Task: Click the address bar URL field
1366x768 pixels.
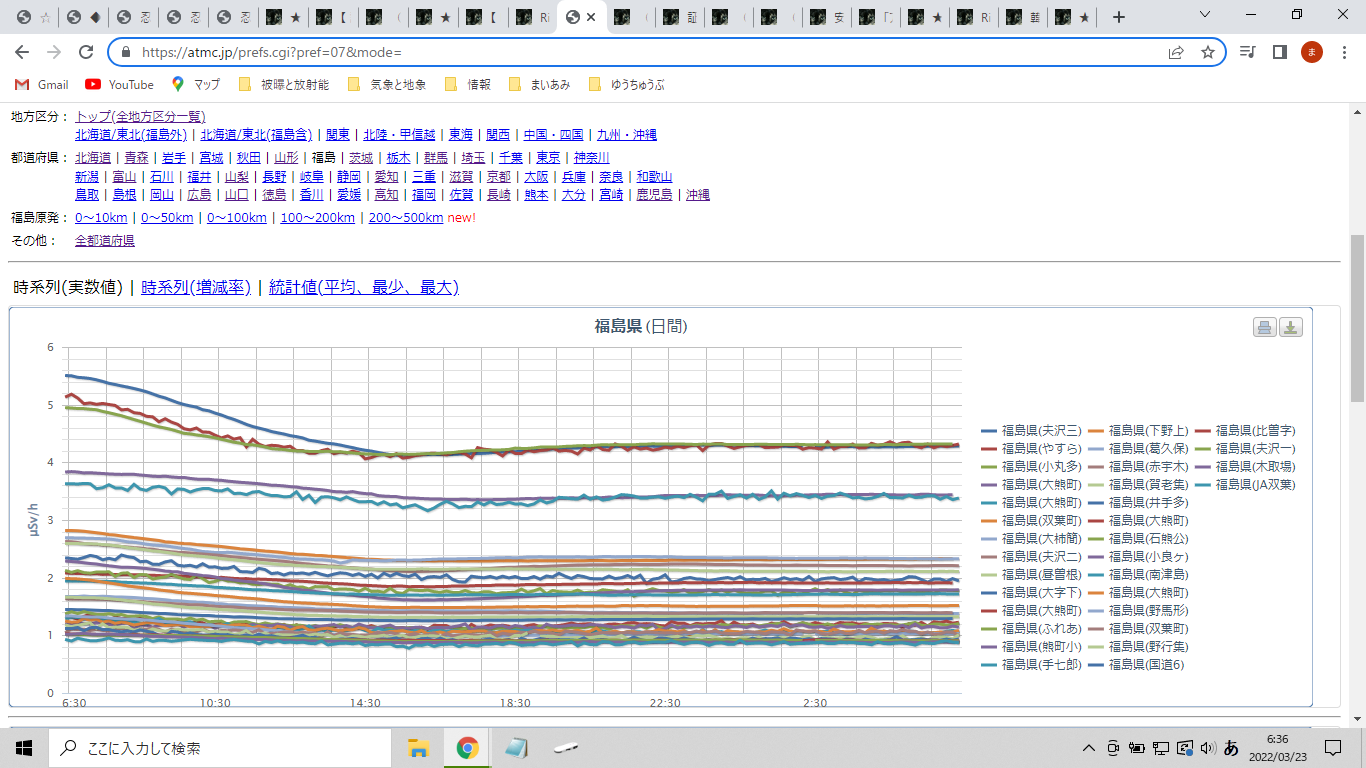Action: click(x=650, y=52)
